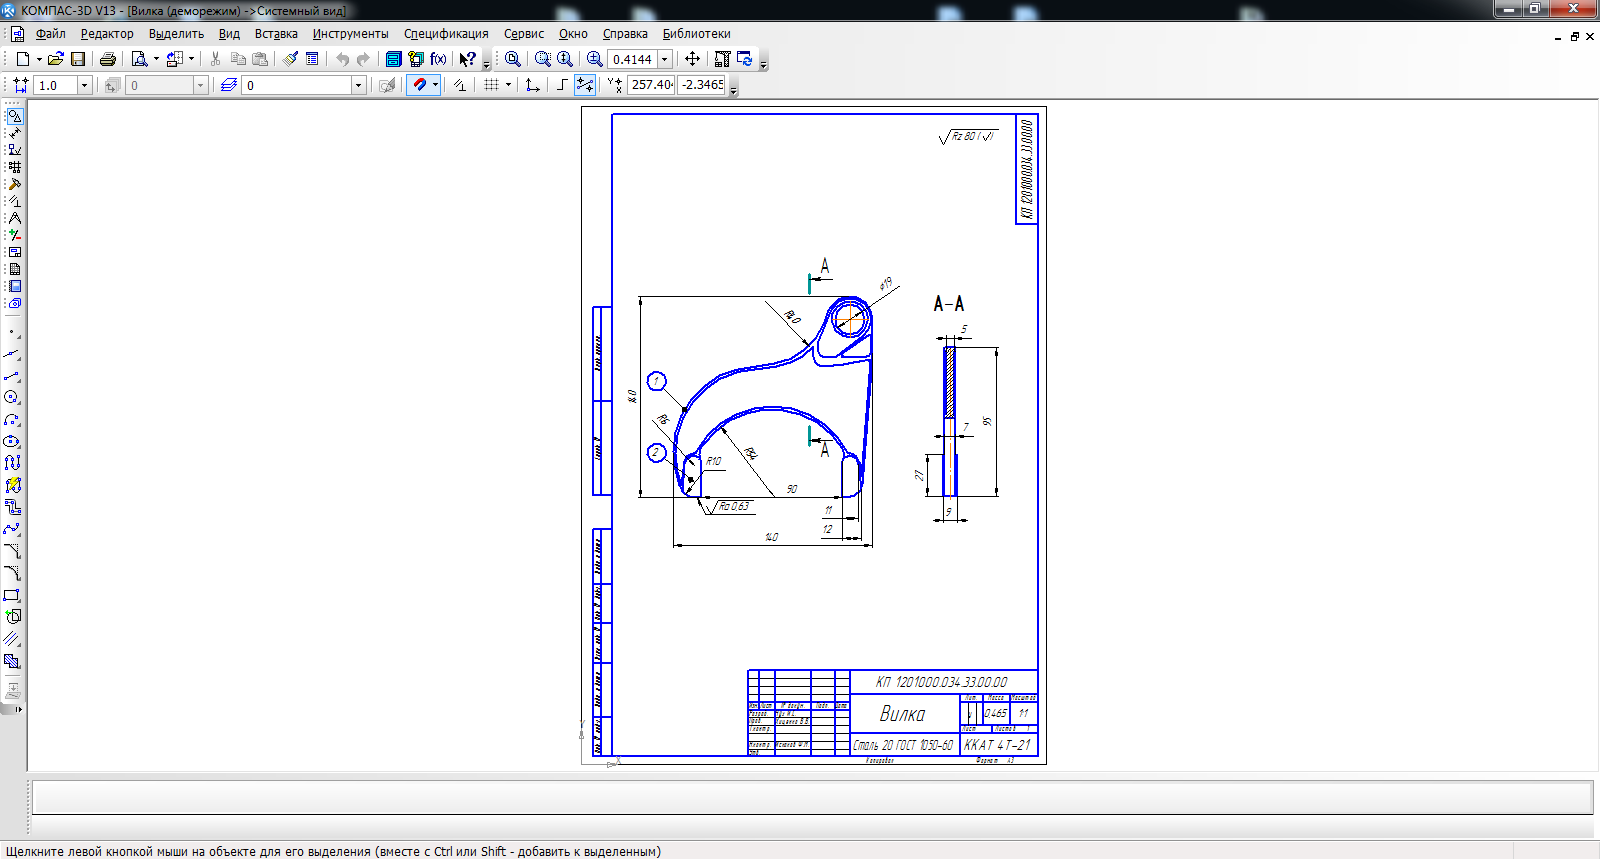
Task: Open the Вставка menu
Action: 276,34
